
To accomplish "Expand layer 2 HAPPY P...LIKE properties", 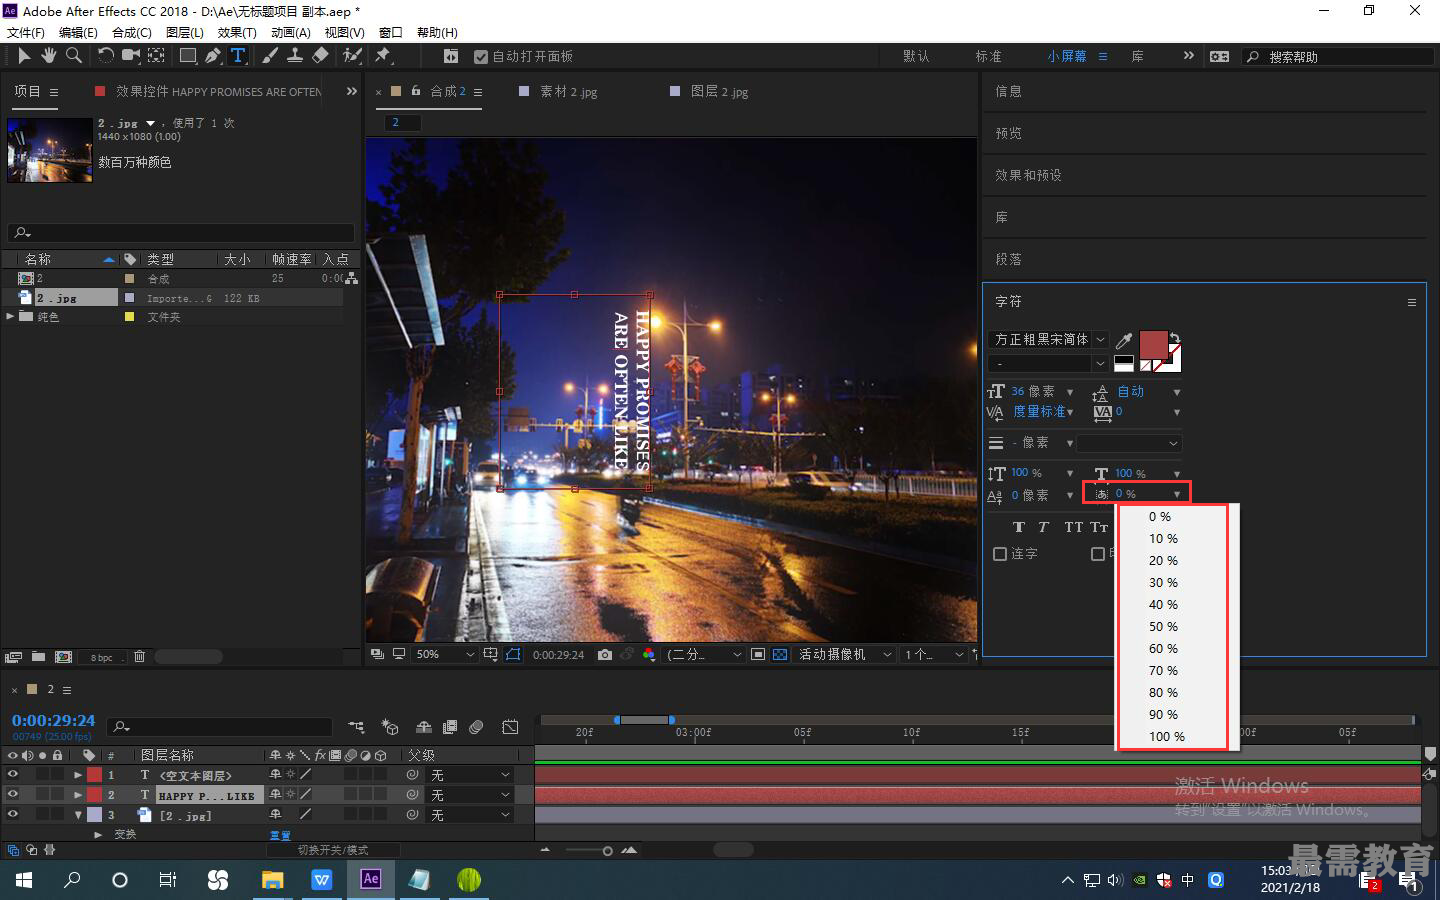I will click(x=78, y=795).
